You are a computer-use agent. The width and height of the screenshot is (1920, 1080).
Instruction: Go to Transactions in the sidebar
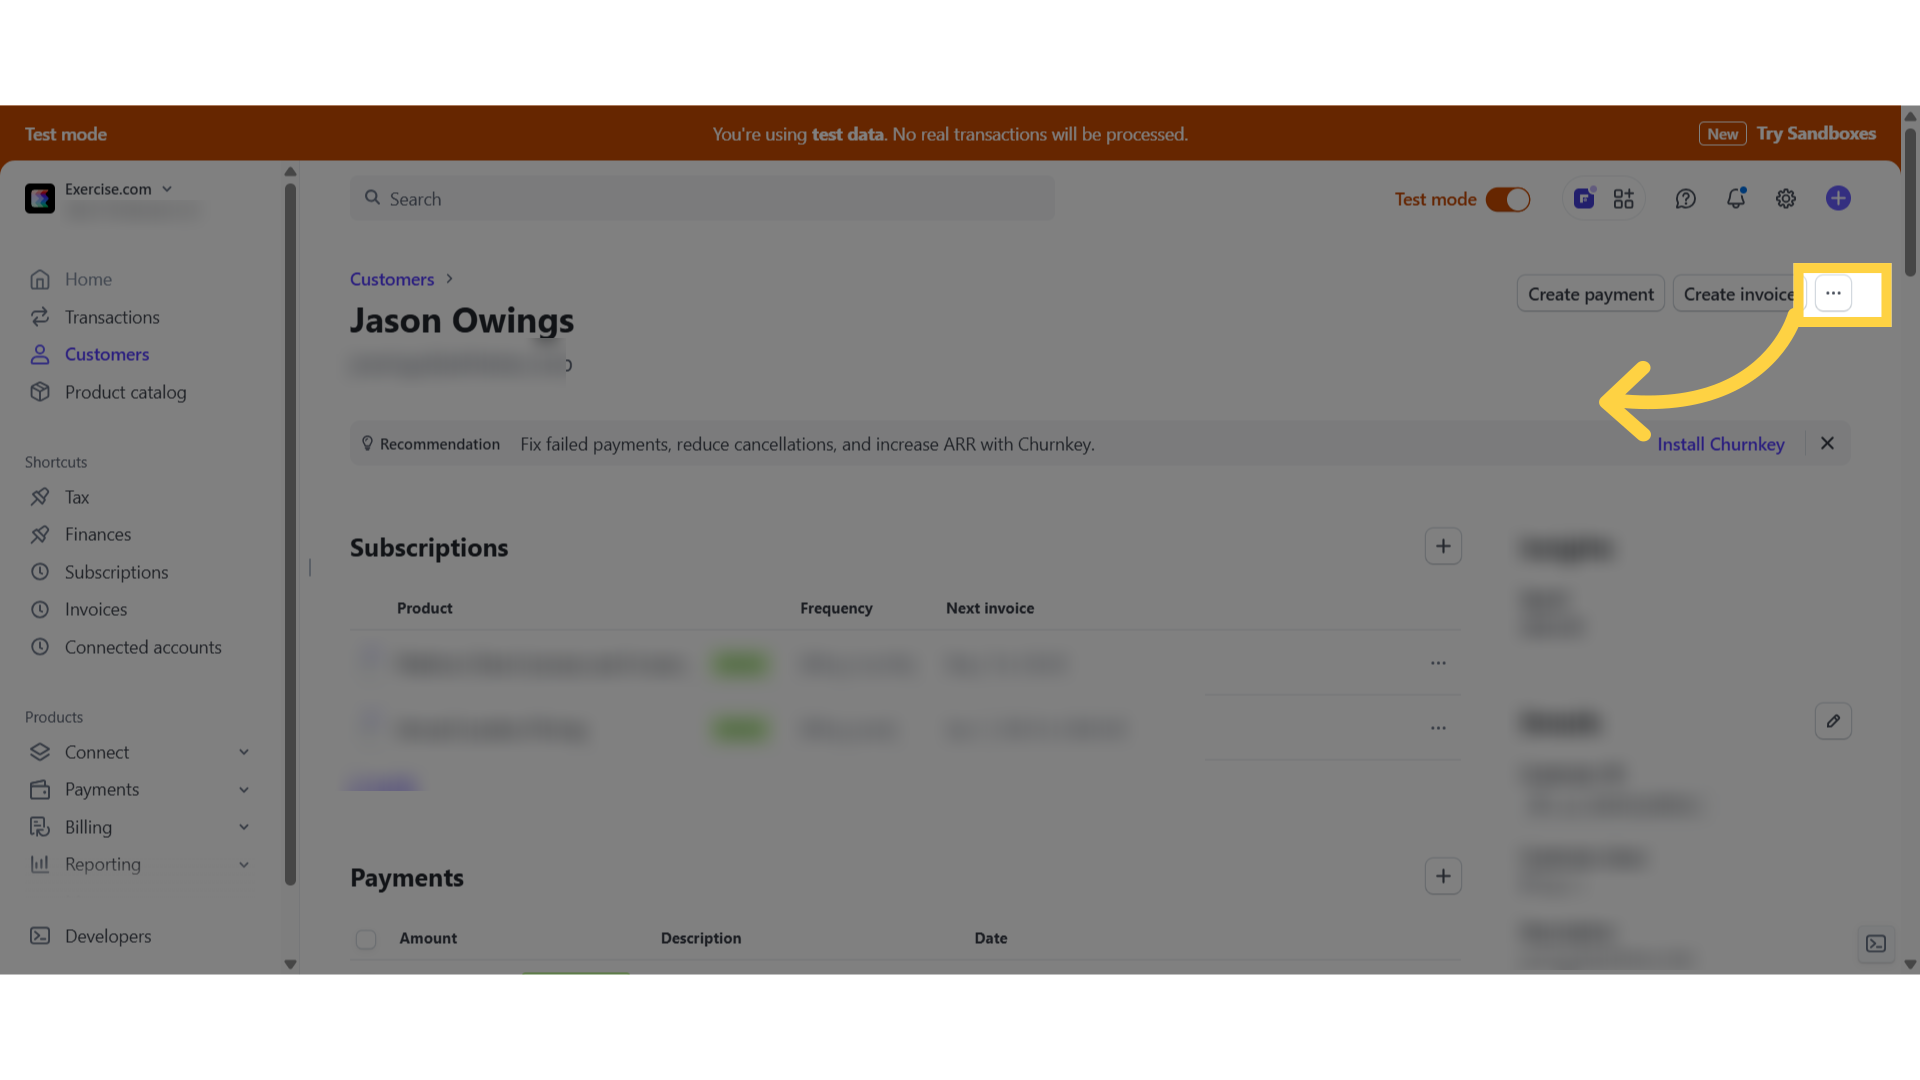[112, 317]
